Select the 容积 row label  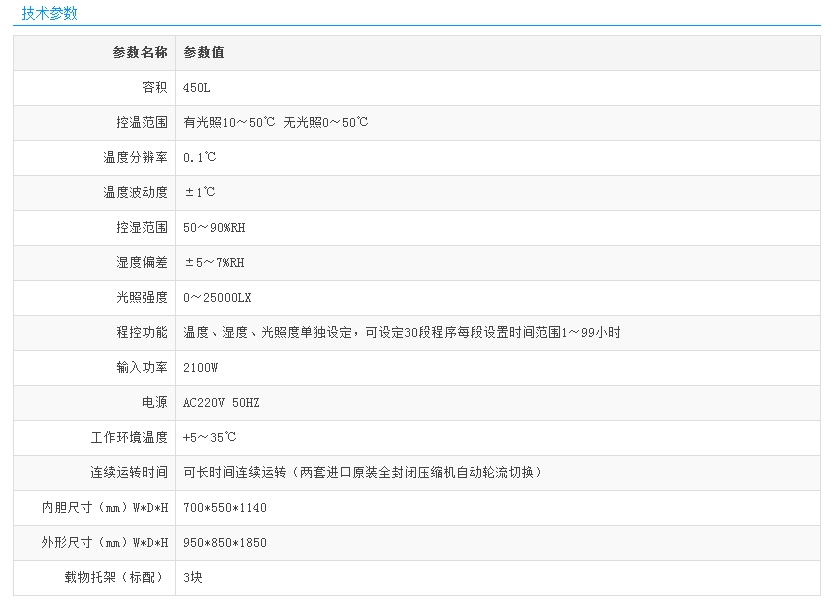pyautogui.click(x=154, y=88)
